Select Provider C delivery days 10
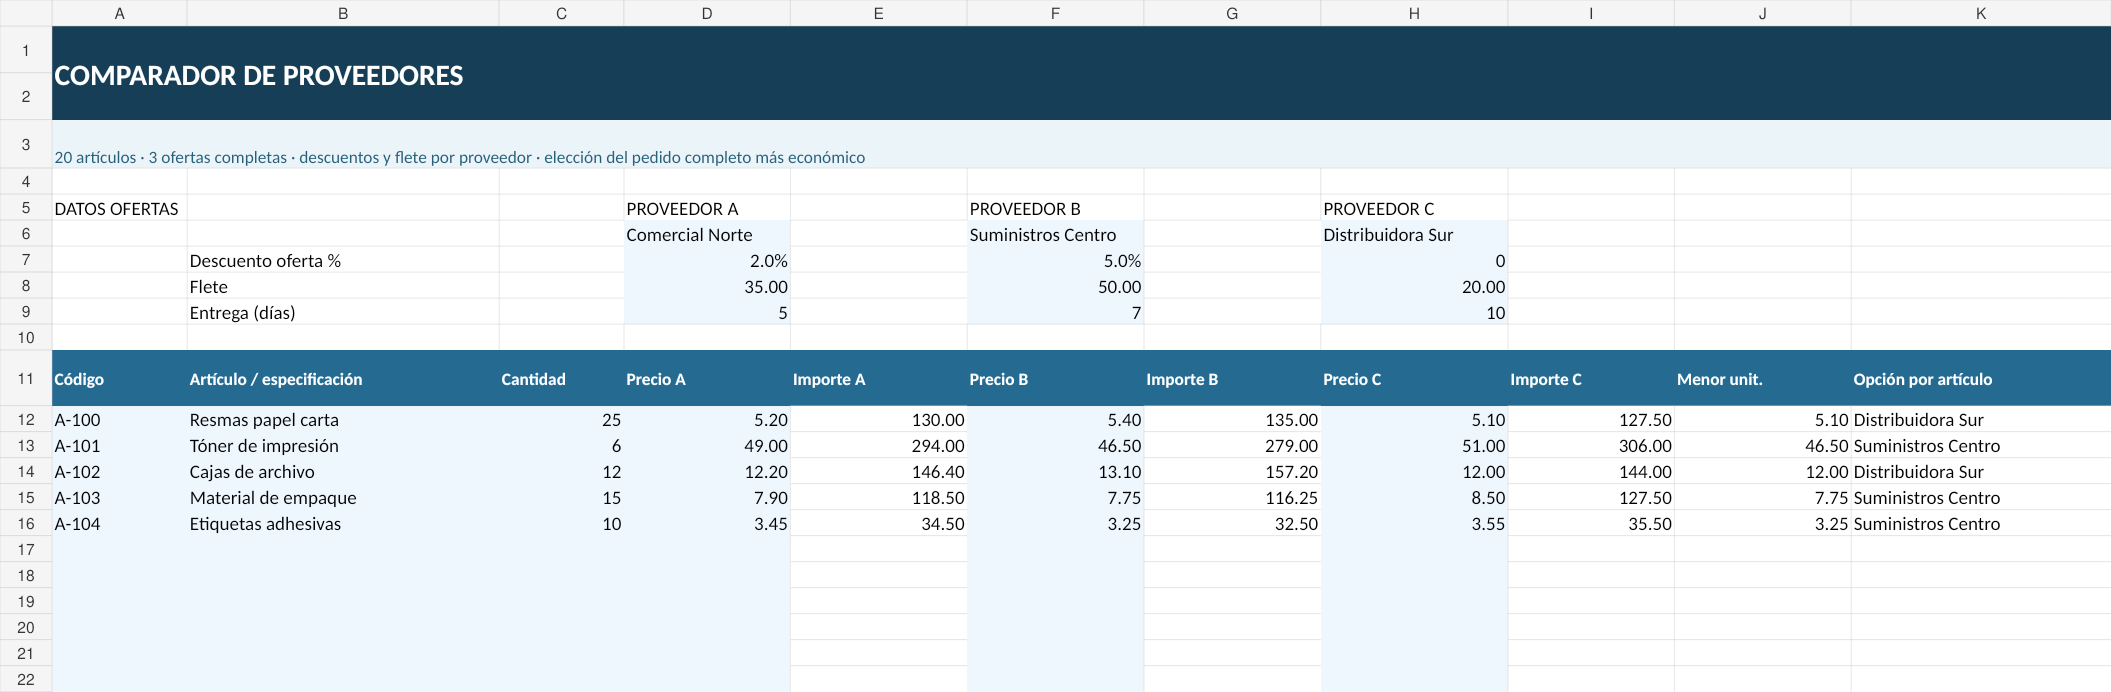2111x692 pixels. [x=1414, y=312]
